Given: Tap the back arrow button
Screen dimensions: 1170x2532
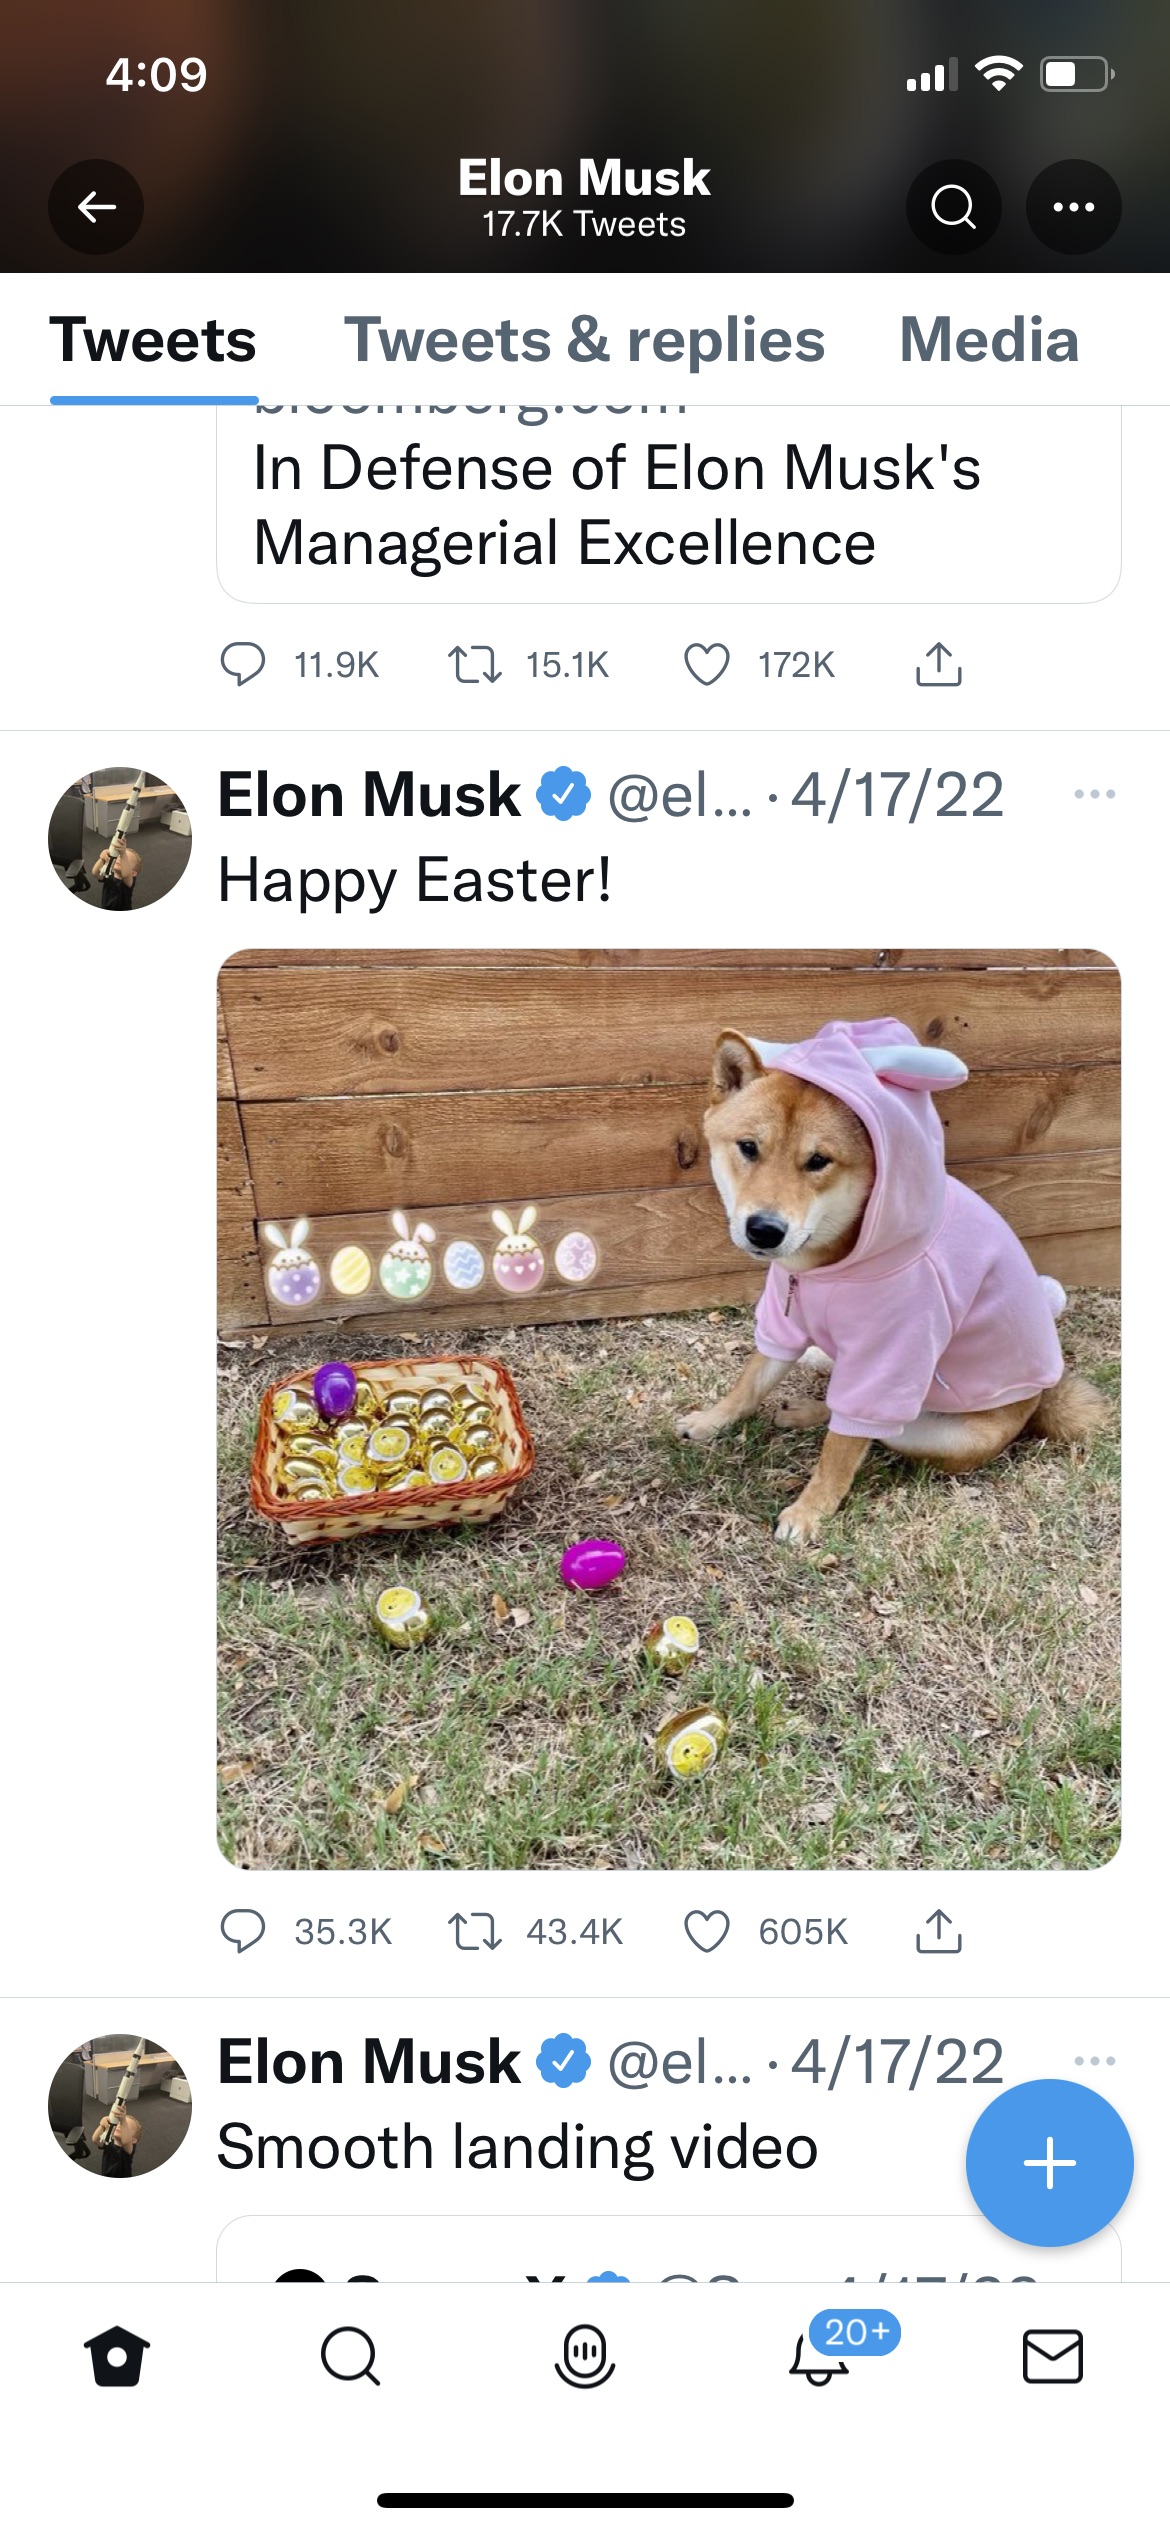Looking at the screenshot, I should point(96,207).
